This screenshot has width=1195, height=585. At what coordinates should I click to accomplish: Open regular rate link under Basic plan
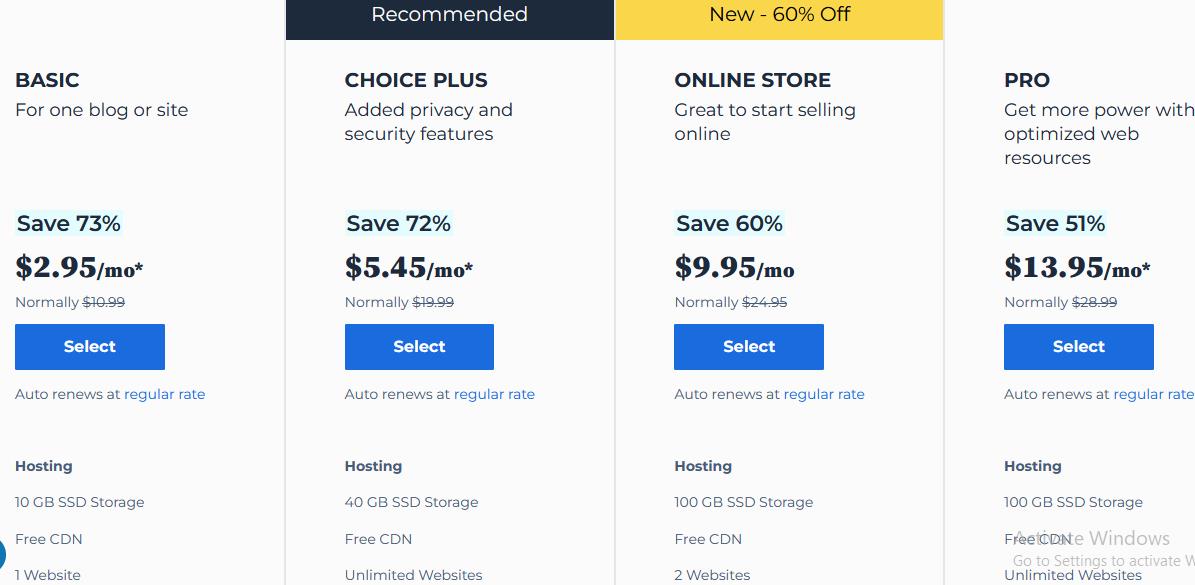tap(165, 394)
